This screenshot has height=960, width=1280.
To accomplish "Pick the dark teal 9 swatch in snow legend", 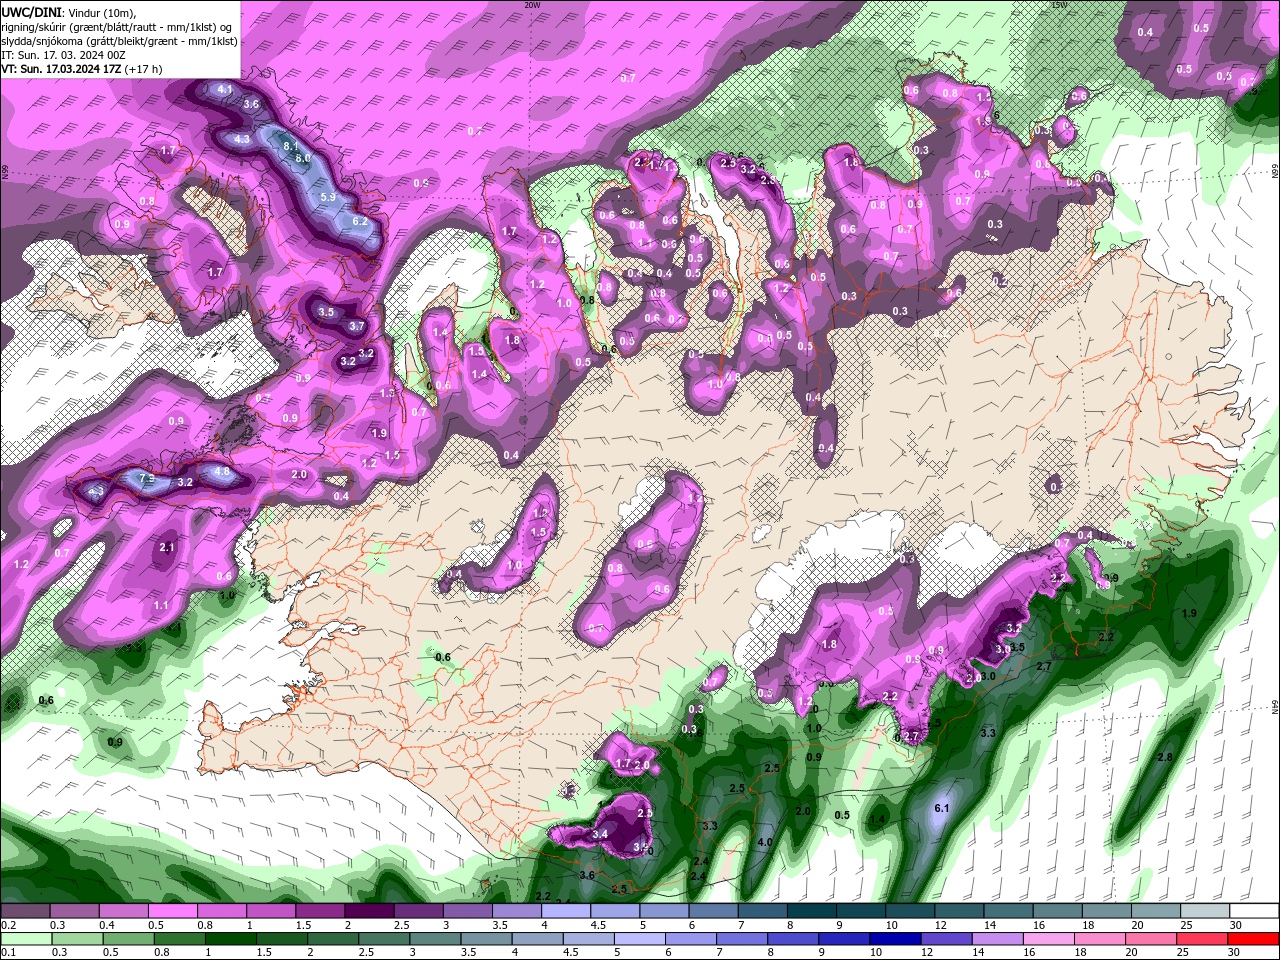I will (859, 911).
